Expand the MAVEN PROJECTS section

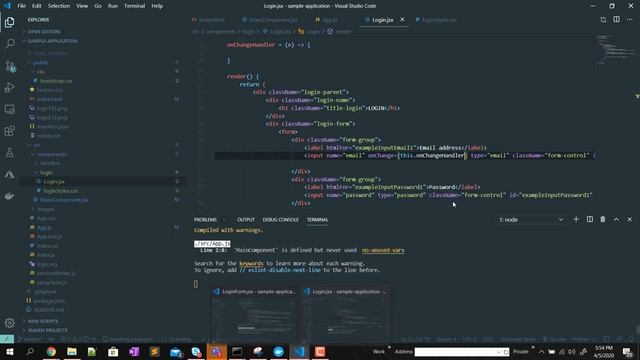tap(47, 330)
